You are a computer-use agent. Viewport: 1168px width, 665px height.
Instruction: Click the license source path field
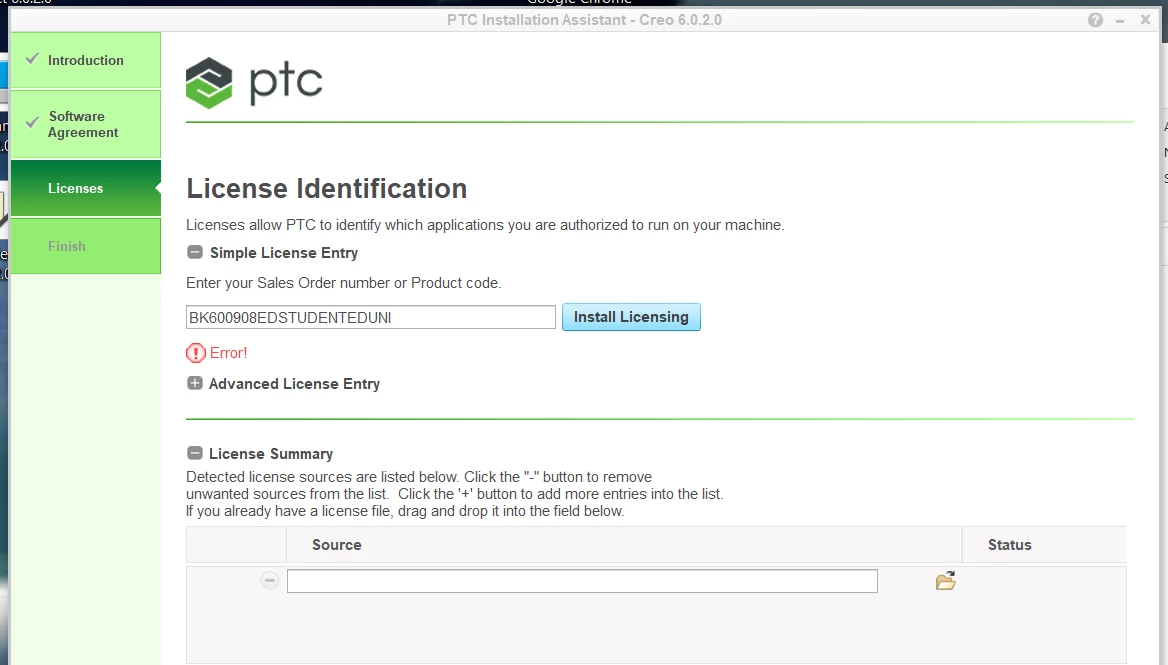coord(582,581)
